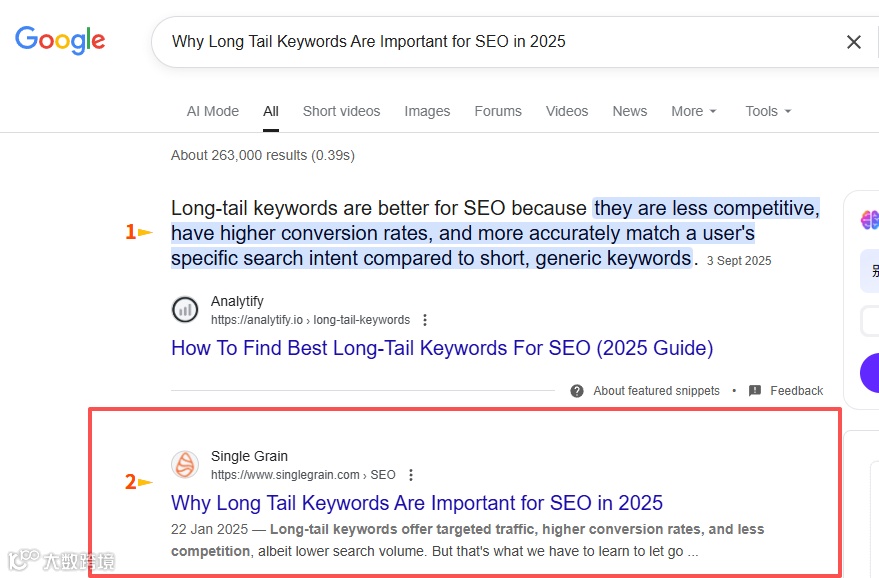Open three-dot menu beside singlegrain.com URL
Viewport: 879px width, 578px height.
[411, 475]
